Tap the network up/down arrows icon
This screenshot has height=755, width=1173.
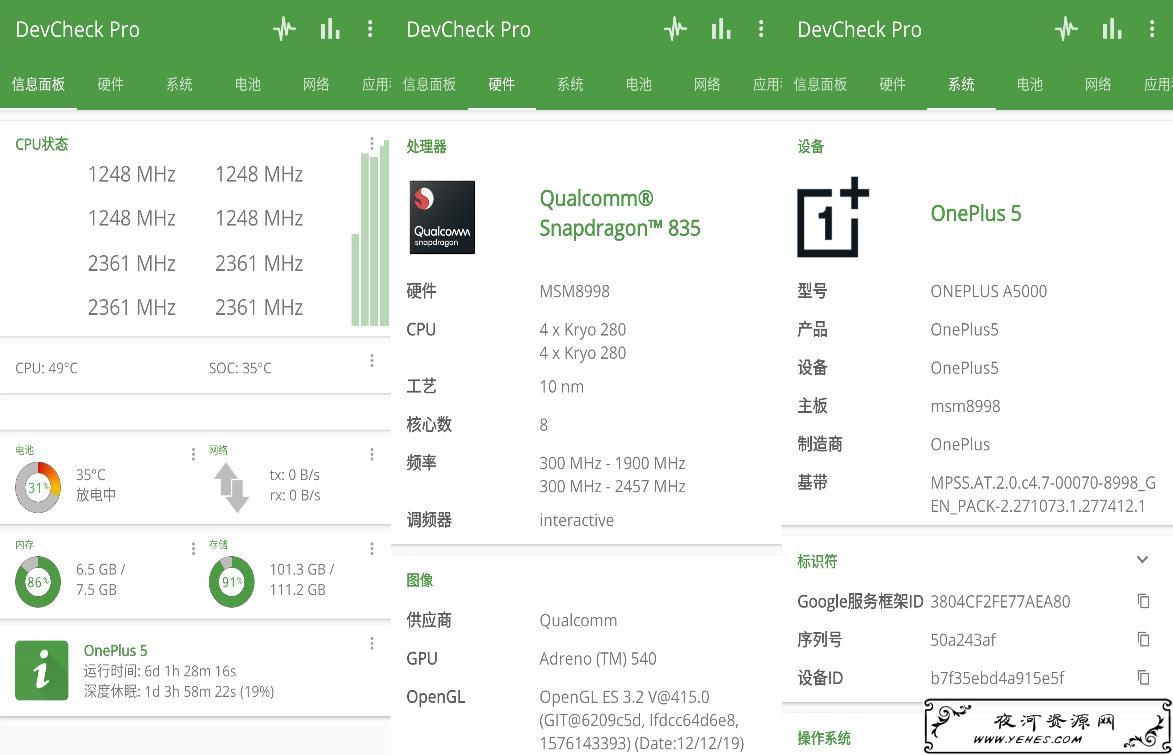[x=232, y=488]
